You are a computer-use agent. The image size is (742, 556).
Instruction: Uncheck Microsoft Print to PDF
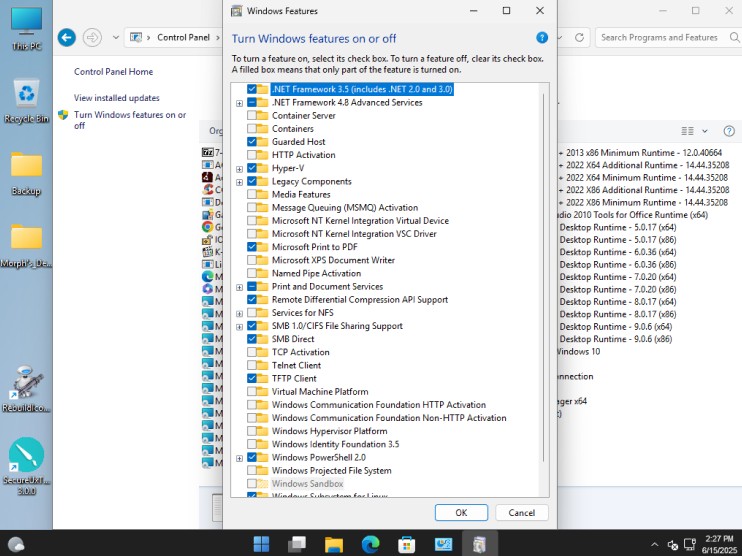(x=252, y=247)
